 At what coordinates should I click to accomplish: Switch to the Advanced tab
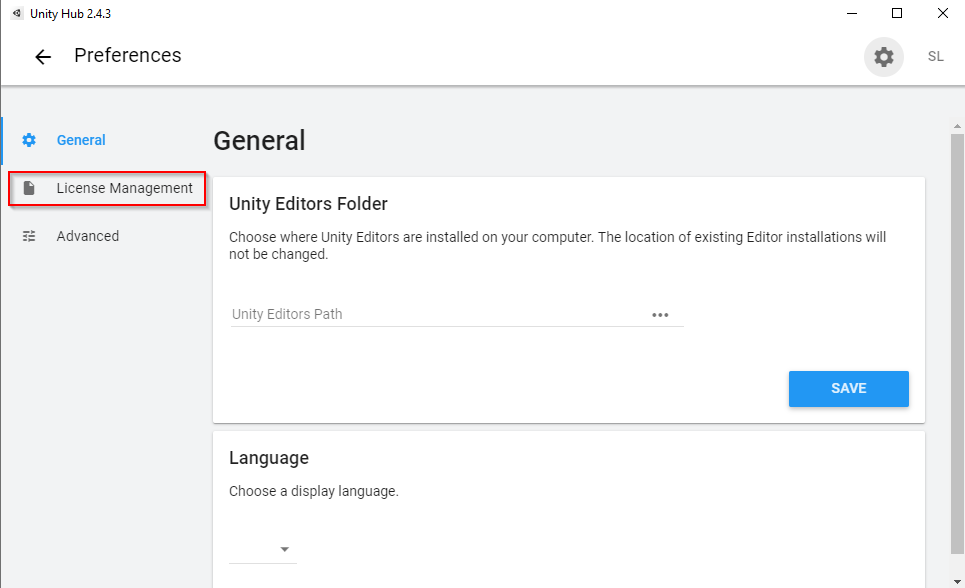pos(87,236)
